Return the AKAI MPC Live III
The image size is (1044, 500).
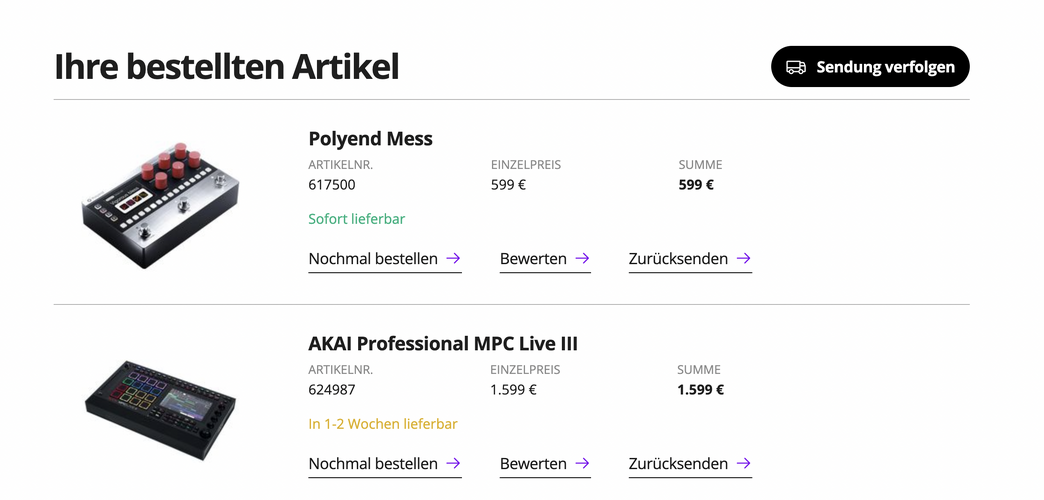pos(678,464)
